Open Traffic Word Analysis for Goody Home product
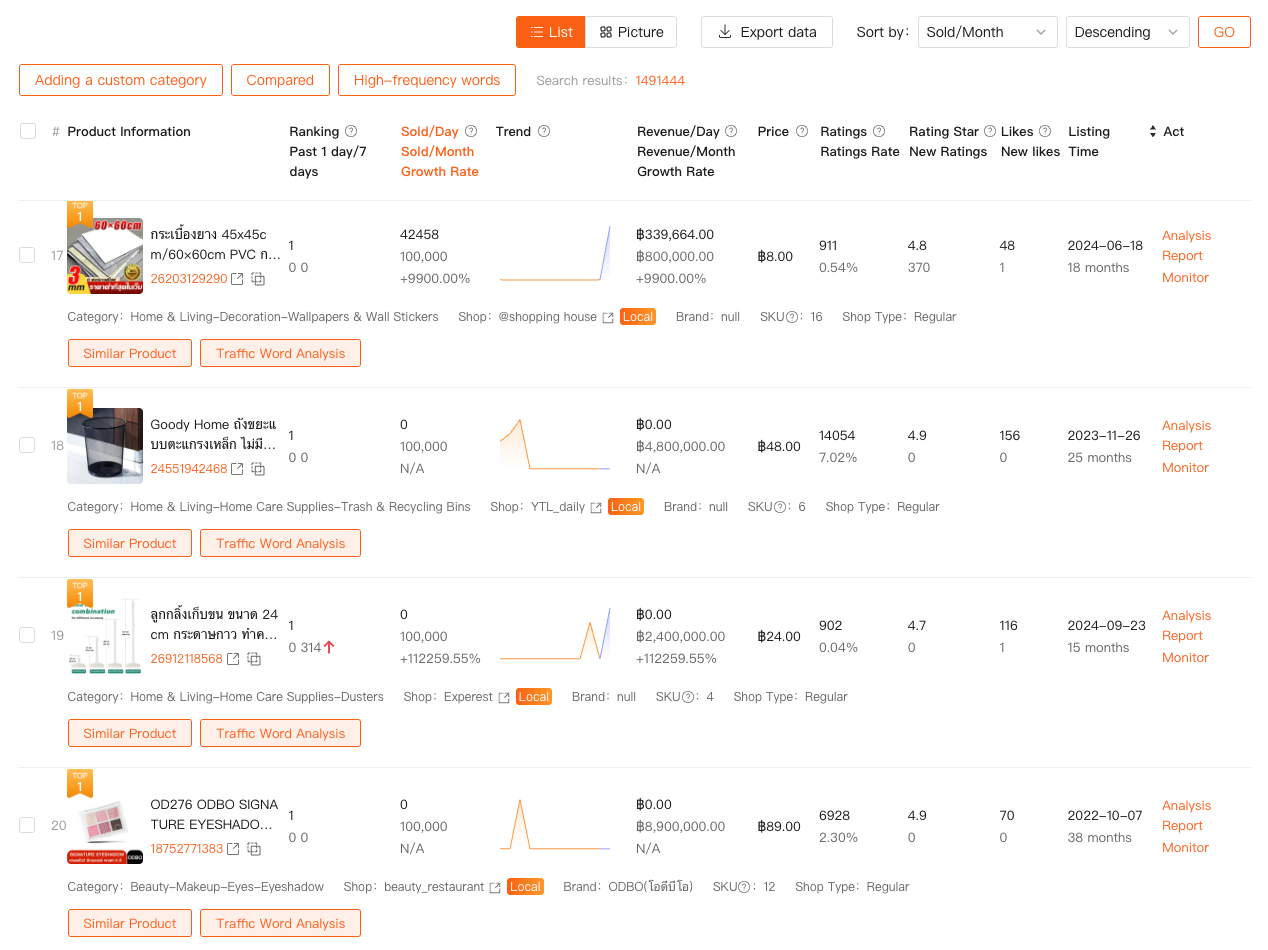Screen dimensions: 1268x950 280,543
